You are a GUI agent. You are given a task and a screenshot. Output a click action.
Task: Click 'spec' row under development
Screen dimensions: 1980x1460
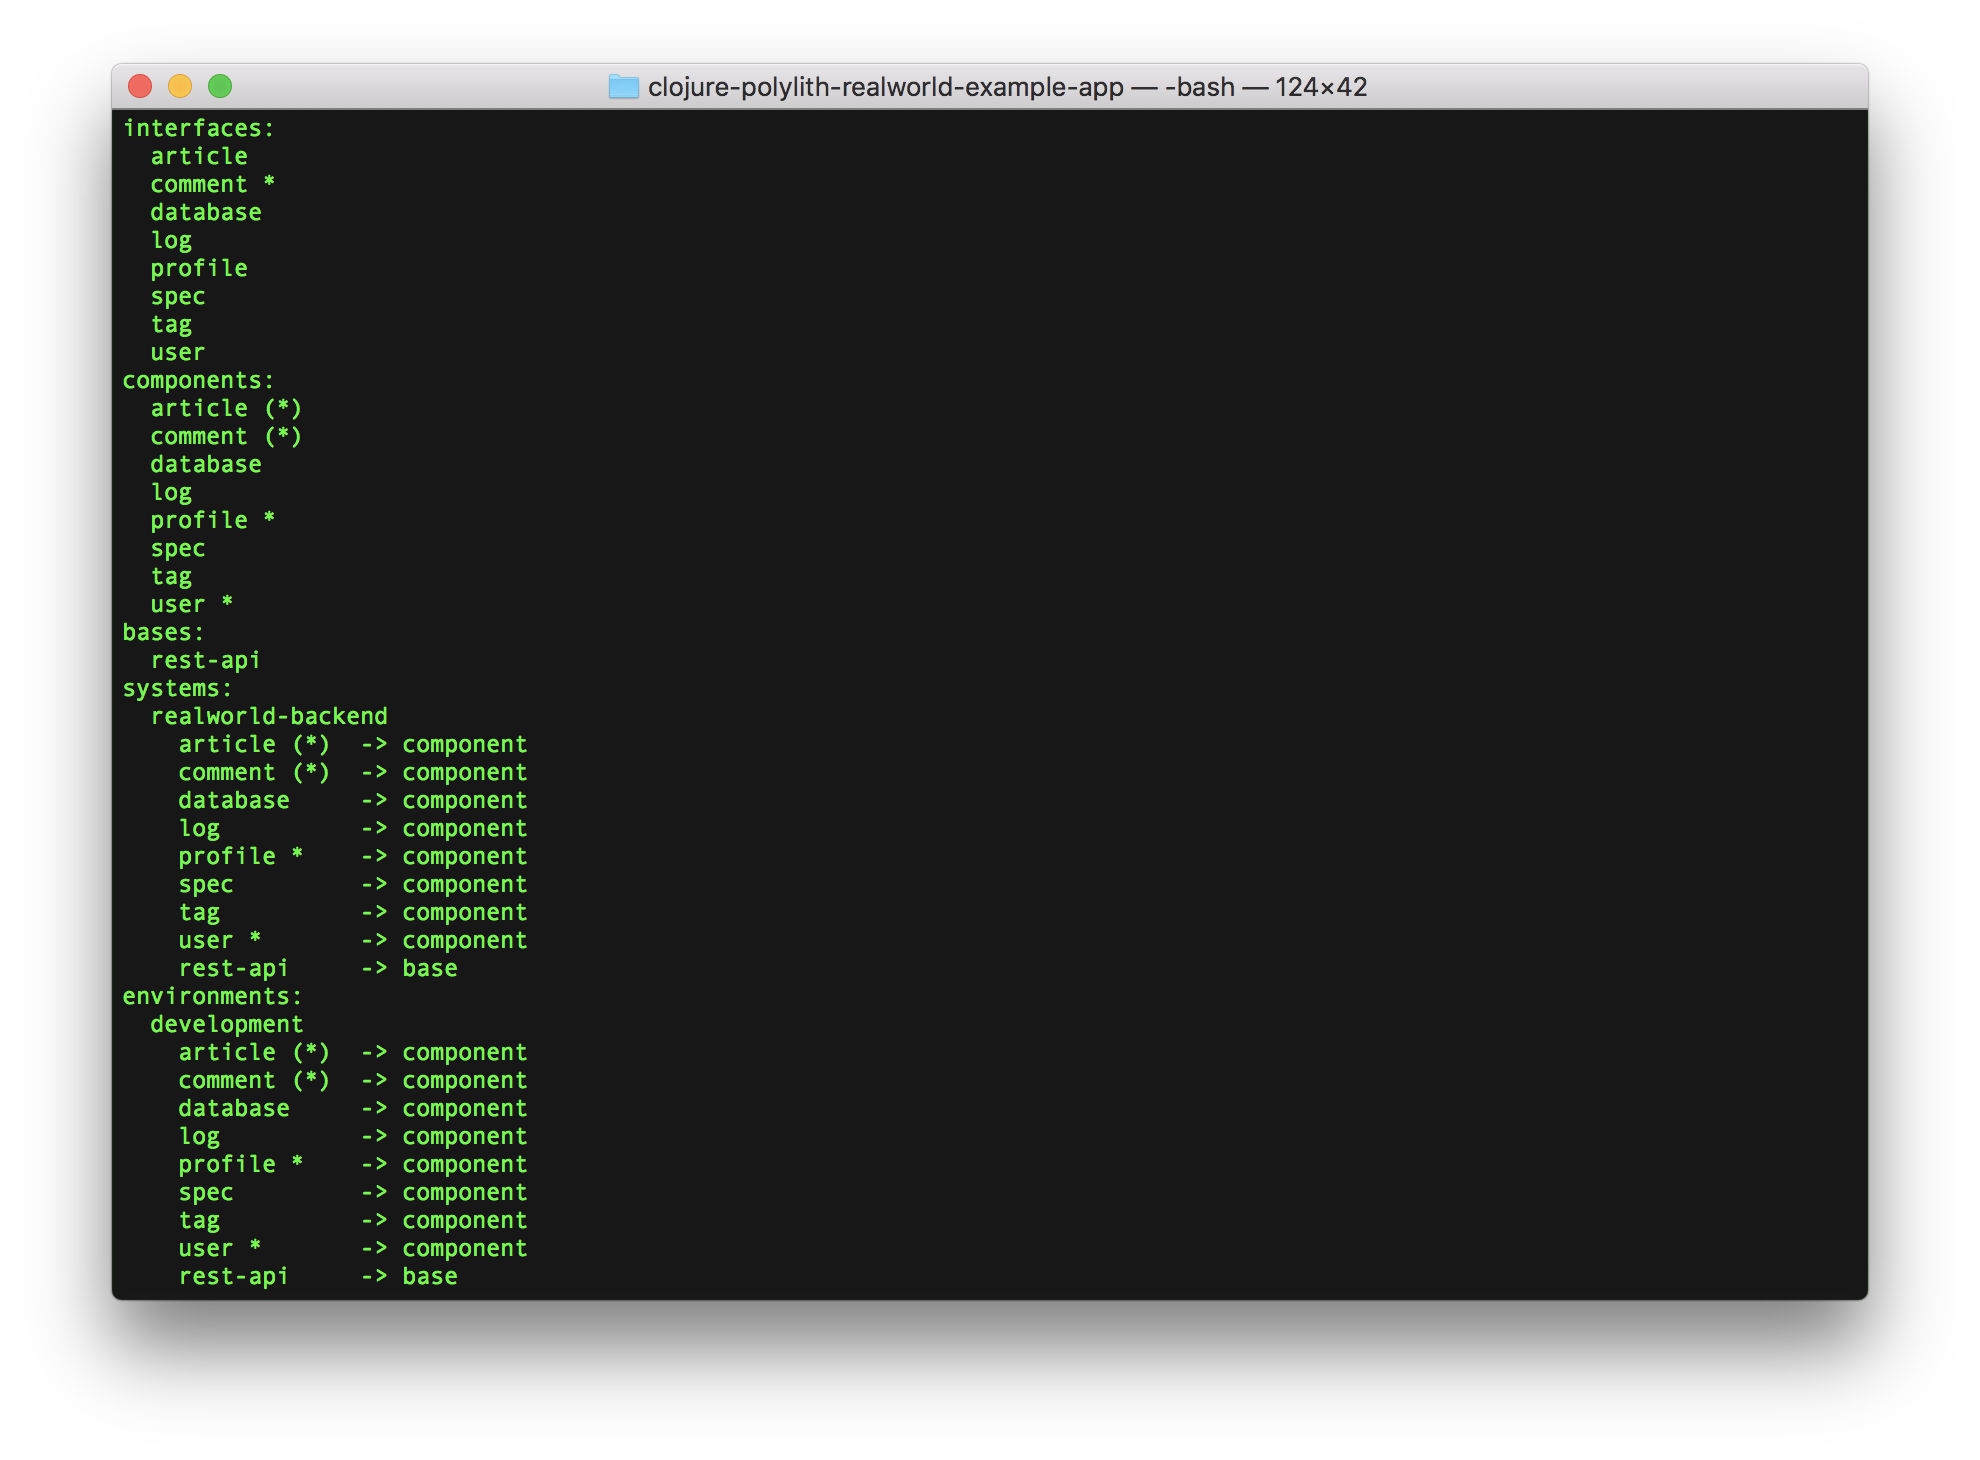tap(206, 1192)
